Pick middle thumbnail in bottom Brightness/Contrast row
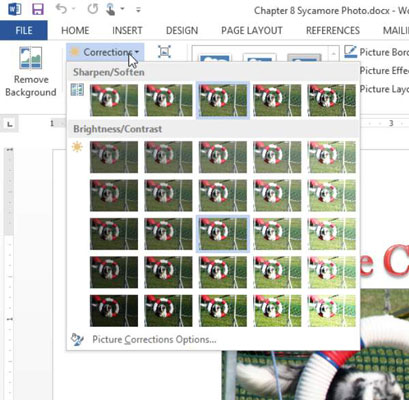Image resolution: width=409 pixels, height=400 pixels. pos(223,310)
